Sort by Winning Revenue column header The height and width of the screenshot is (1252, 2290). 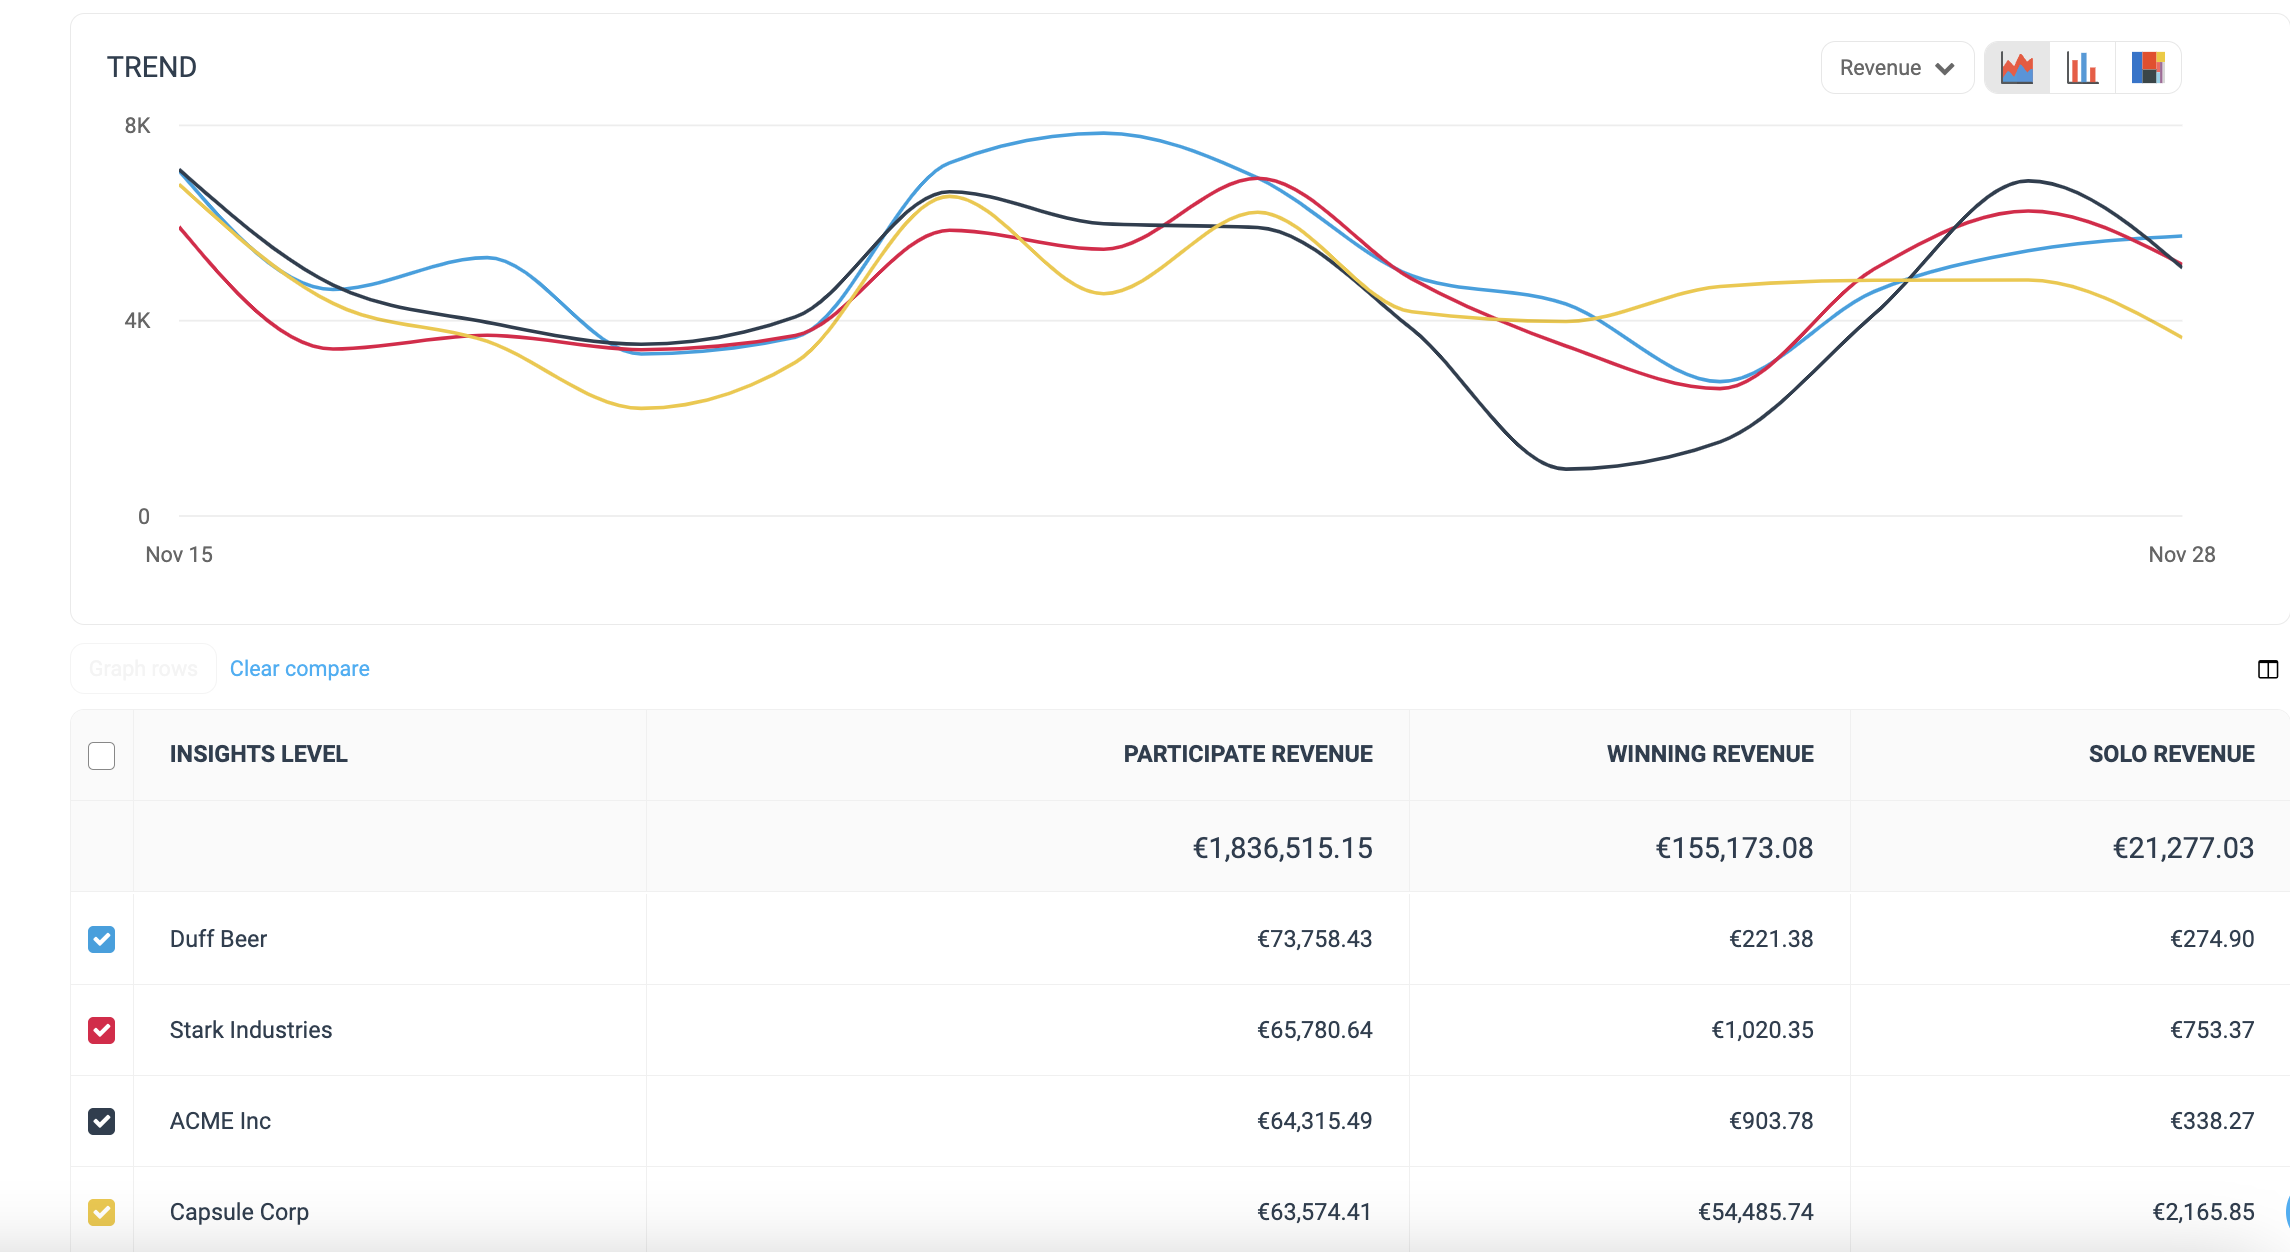(1710, 754)
